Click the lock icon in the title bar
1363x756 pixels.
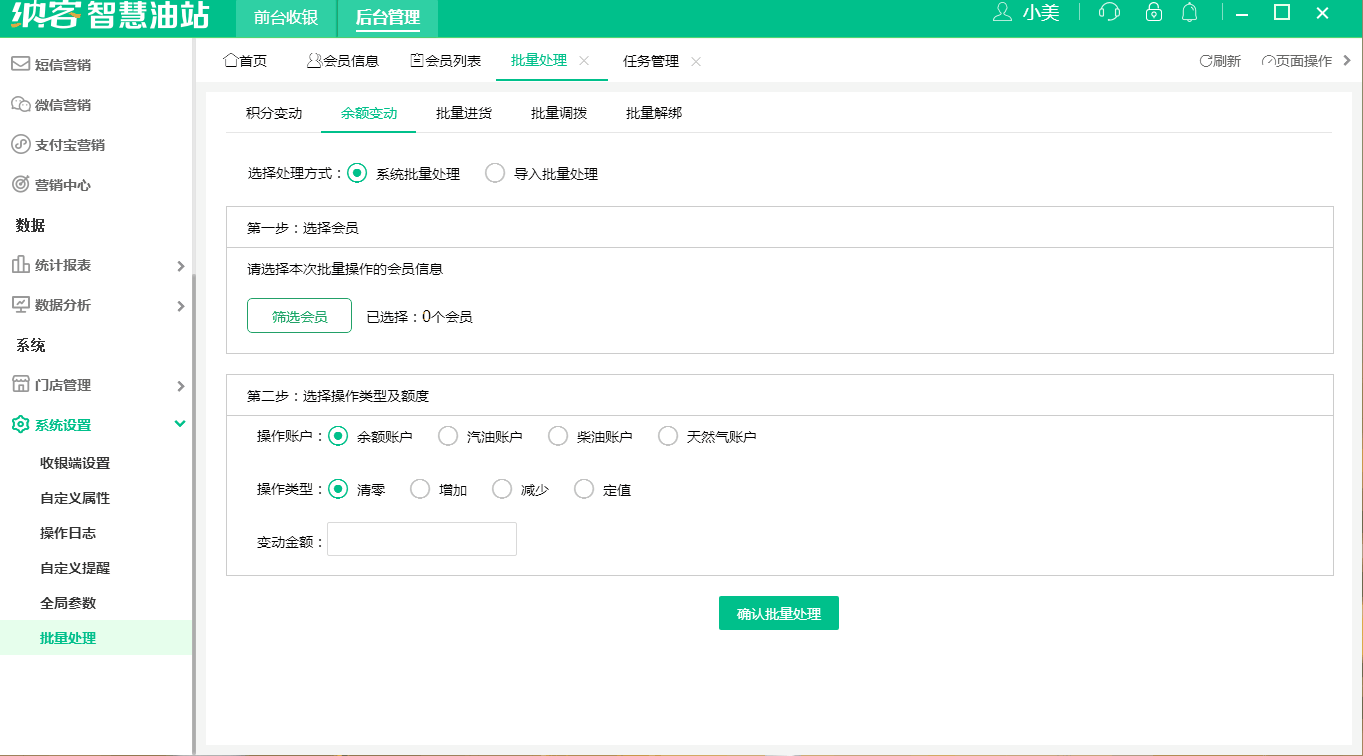pos(1153,14)
